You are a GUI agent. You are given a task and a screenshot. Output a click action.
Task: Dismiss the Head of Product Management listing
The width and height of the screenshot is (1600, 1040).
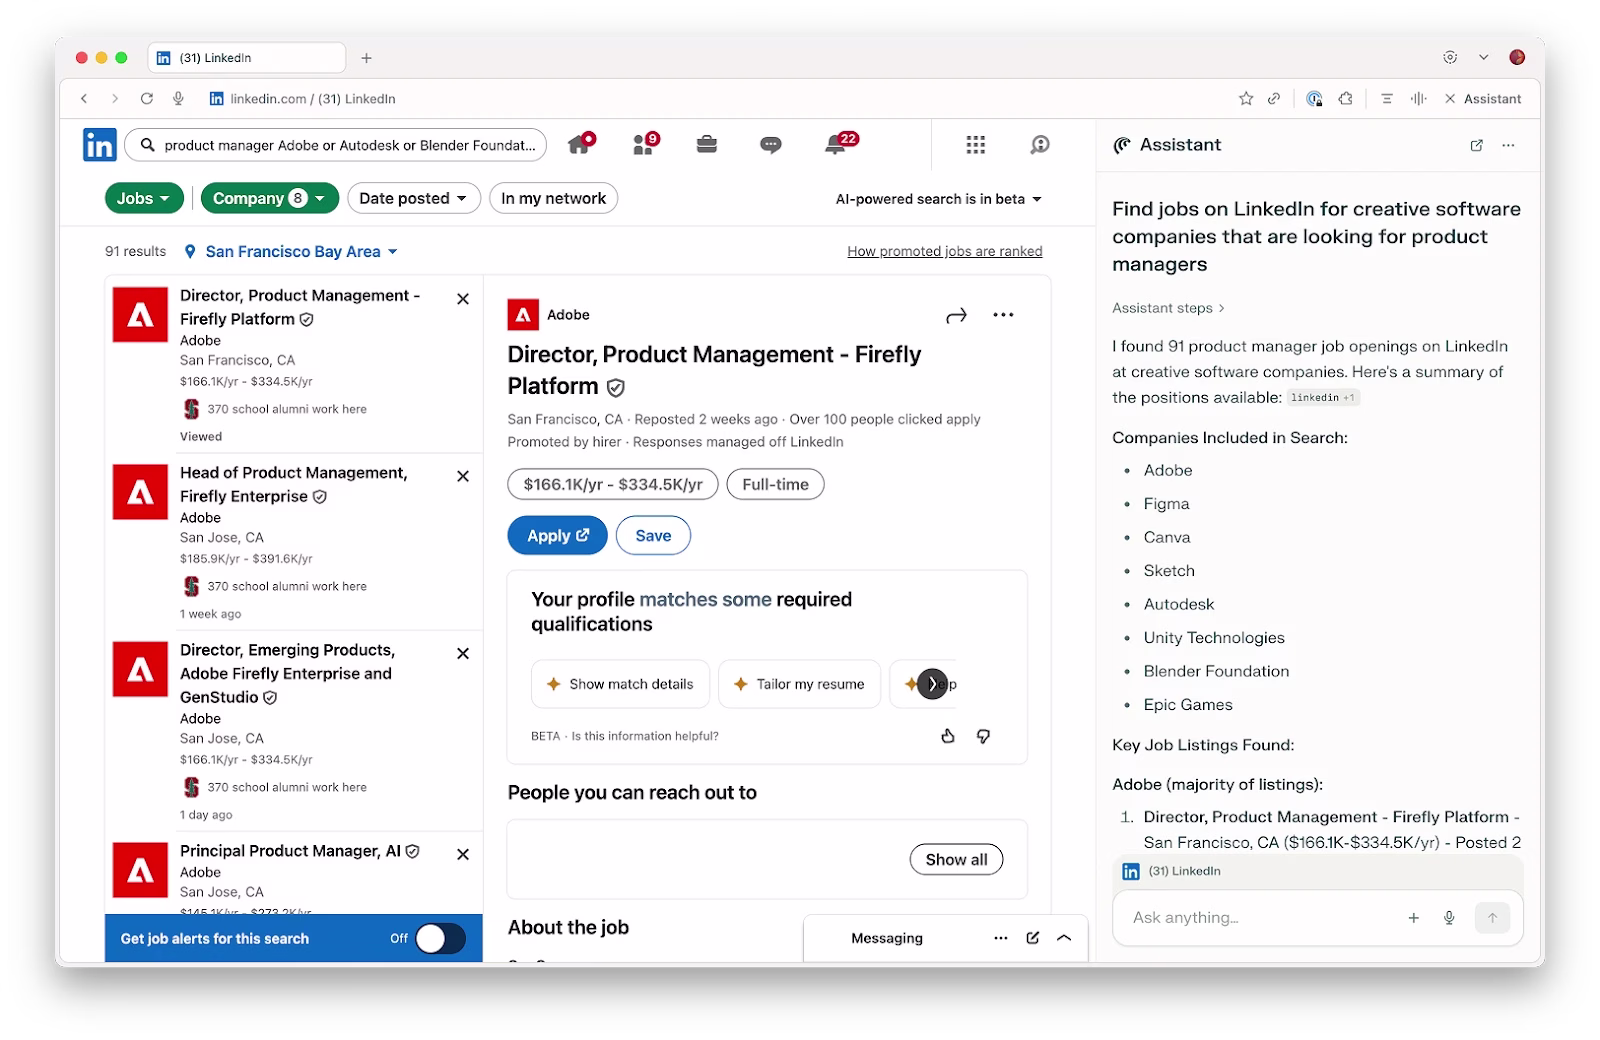click(463, 476)
